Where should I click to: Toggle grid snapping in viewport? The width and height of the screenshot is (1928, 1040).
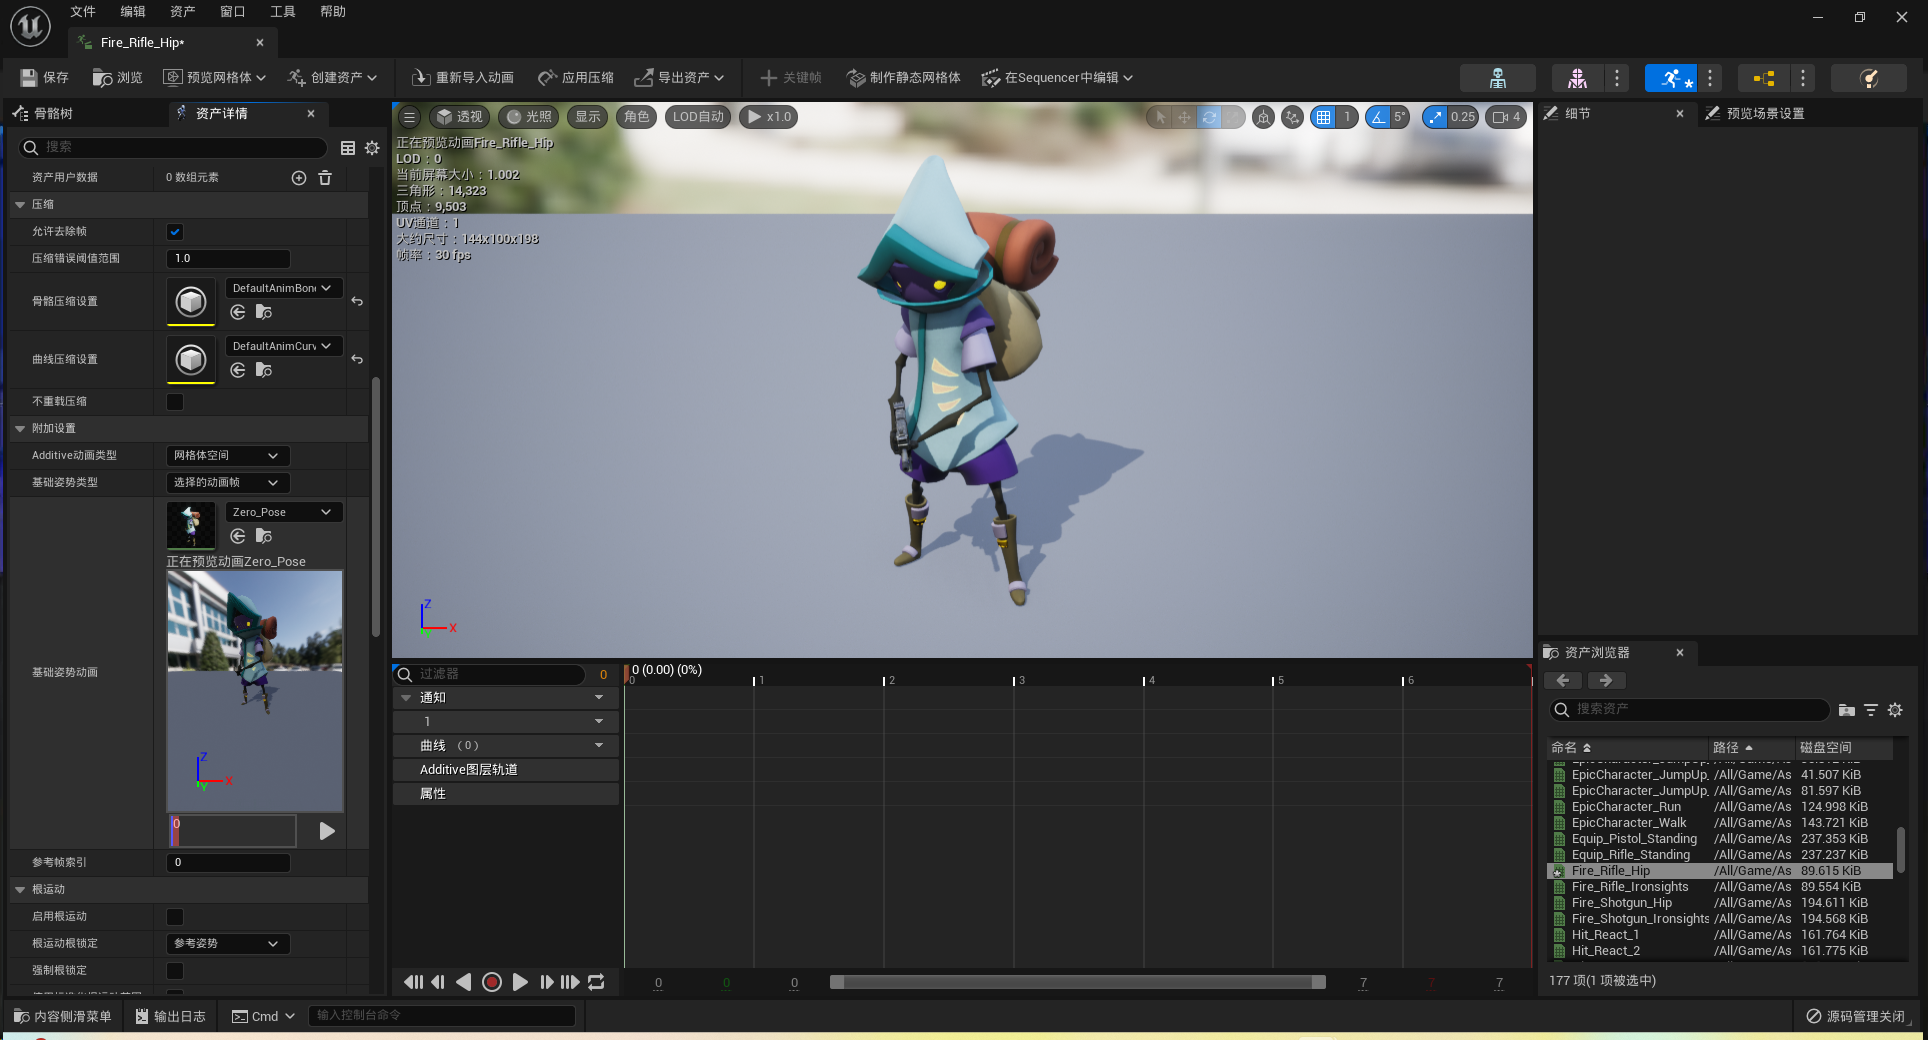pos(1323,117)
